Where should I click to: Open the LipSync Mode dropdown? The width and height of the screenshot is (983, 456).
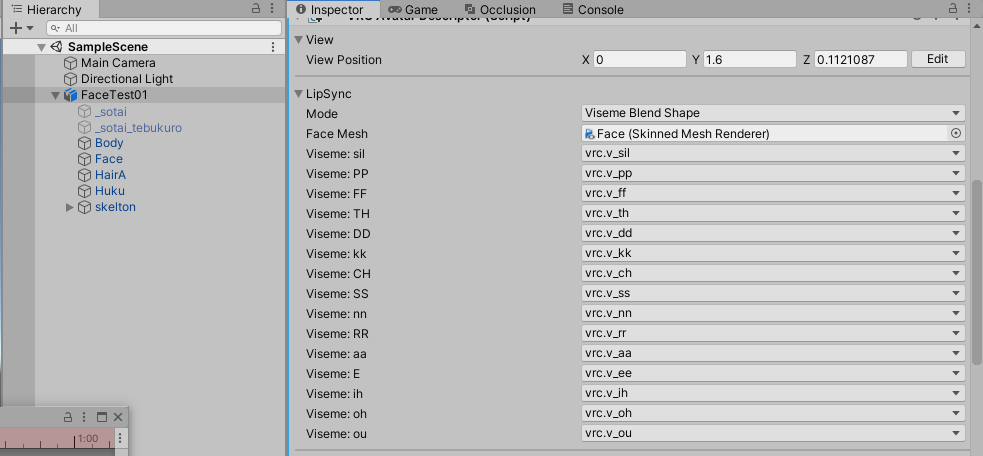pos(773,113)
